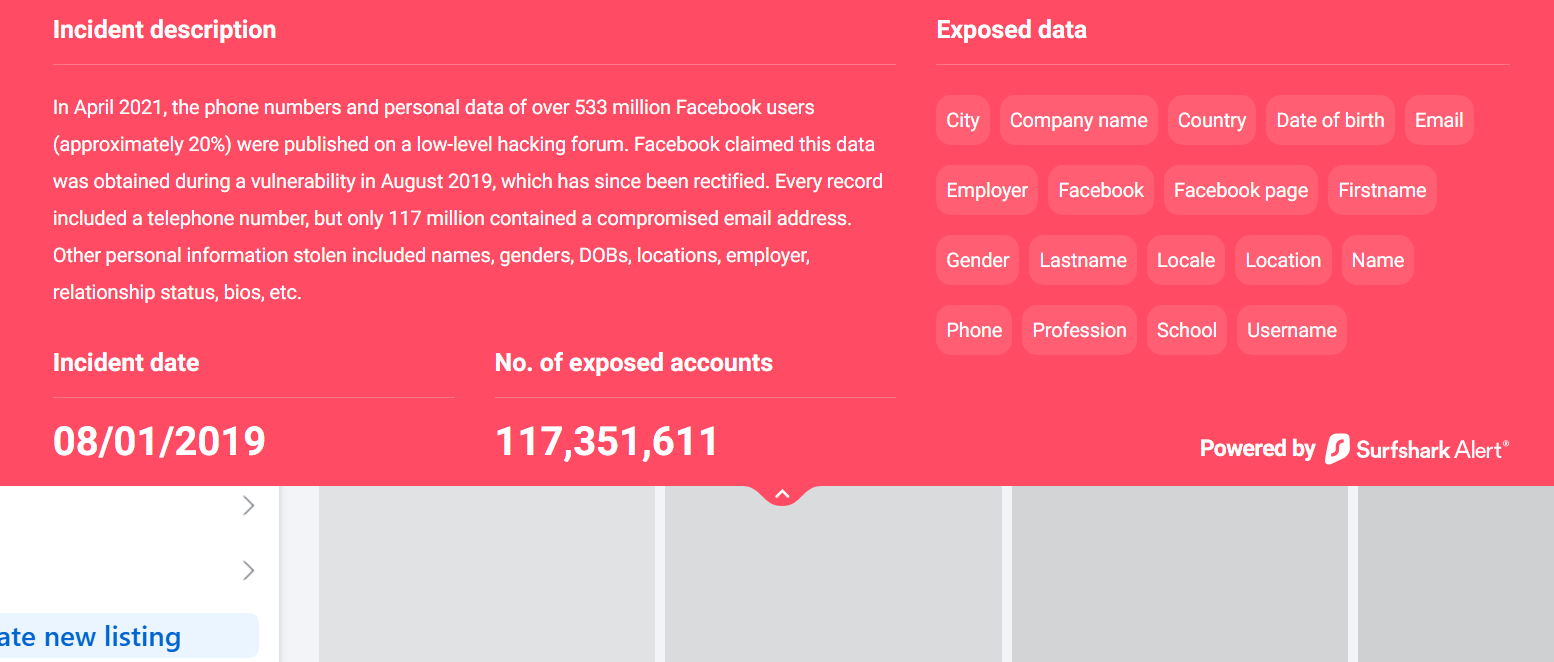The width and height of the screenshot is (1554, 662).
Task: Click the Company name tag
Action: (x=1078, y=120)
